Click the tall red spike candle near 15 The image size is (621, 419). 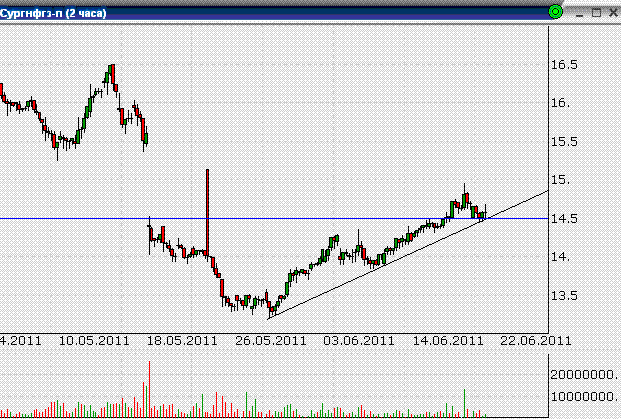207,212
